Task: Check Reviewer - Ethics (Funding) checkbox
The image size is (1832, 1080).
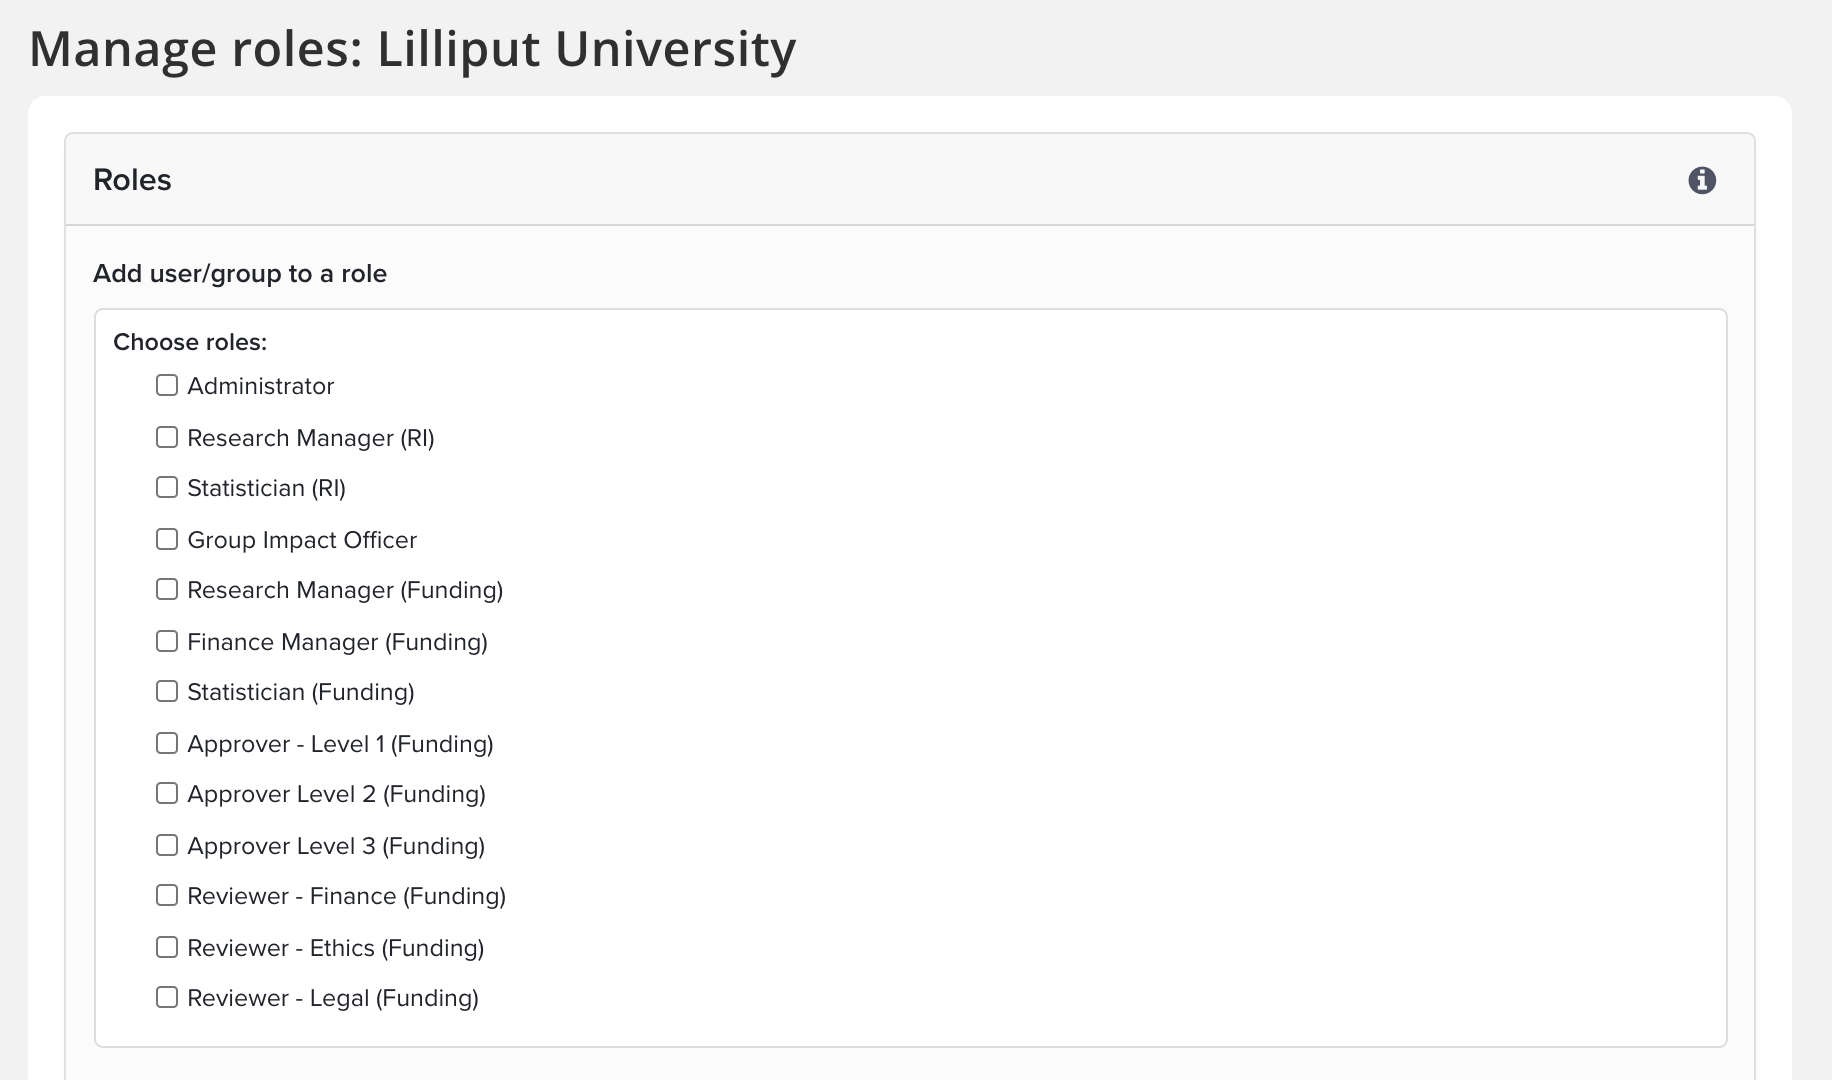Action: coord(167,947)
